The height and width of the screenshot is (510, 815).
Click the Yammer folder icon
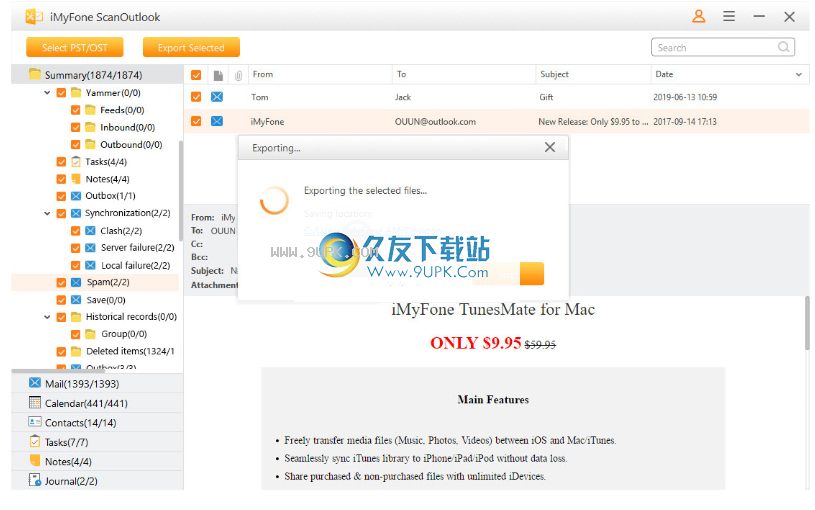coord(76,93)
